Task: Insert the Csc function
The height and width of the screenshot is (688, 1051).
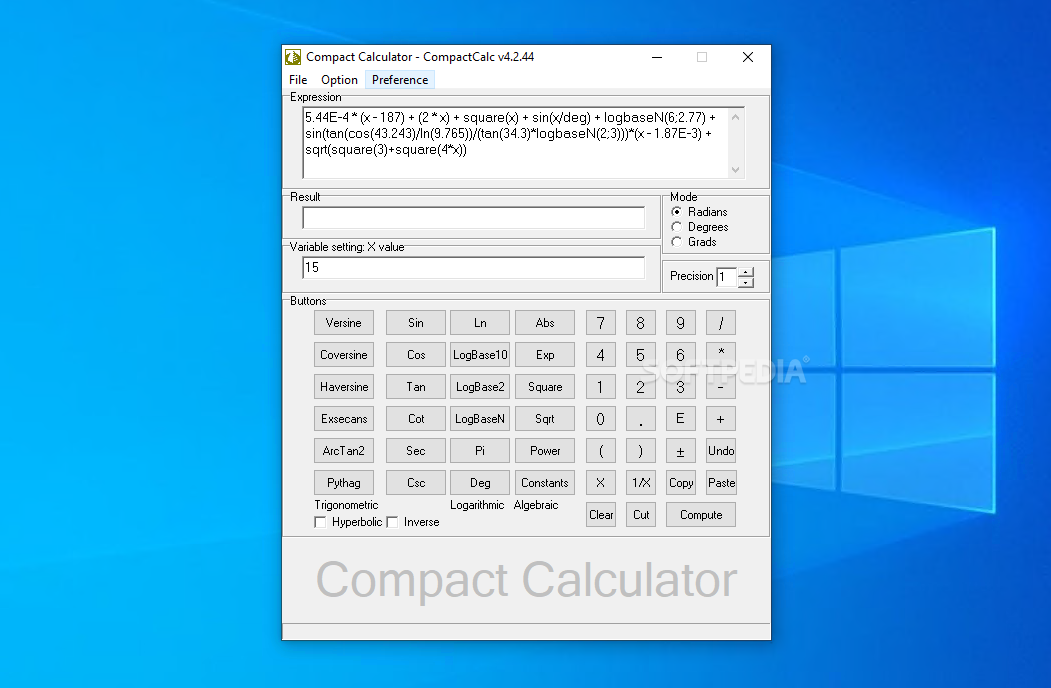Action: coord(416,483)
